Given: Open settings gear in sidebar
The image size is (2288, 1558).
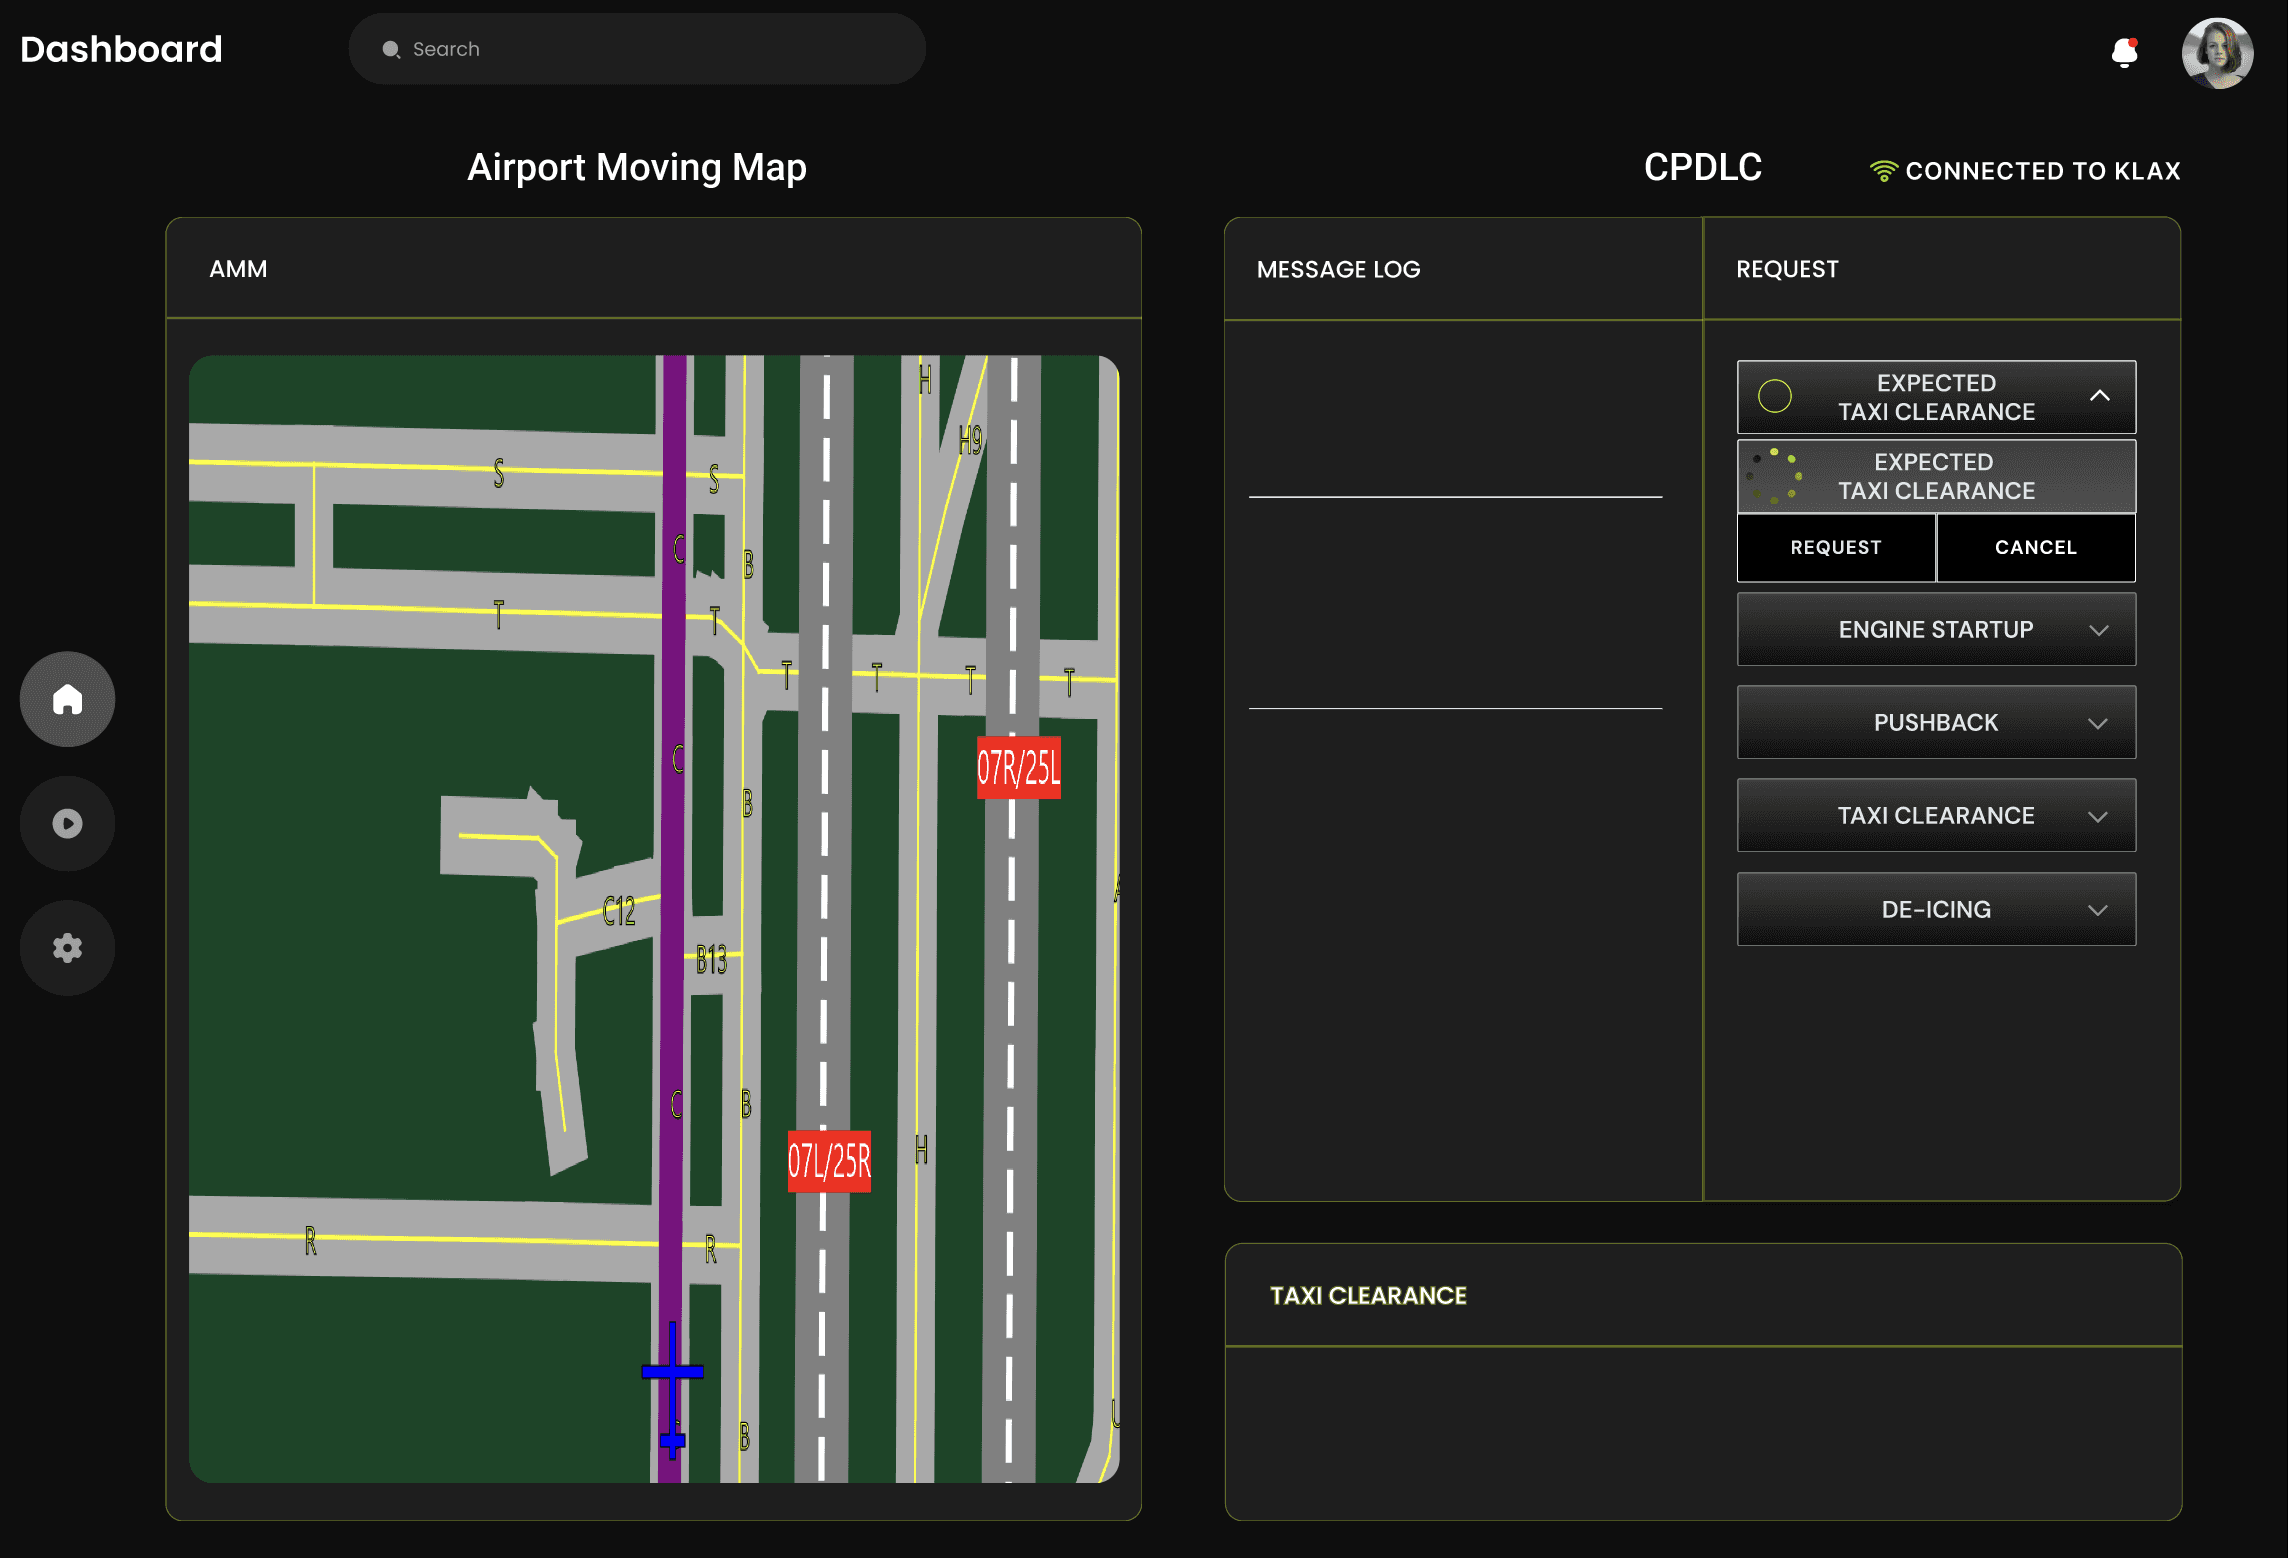Looking at the screenshot, I should click(67, 947).
